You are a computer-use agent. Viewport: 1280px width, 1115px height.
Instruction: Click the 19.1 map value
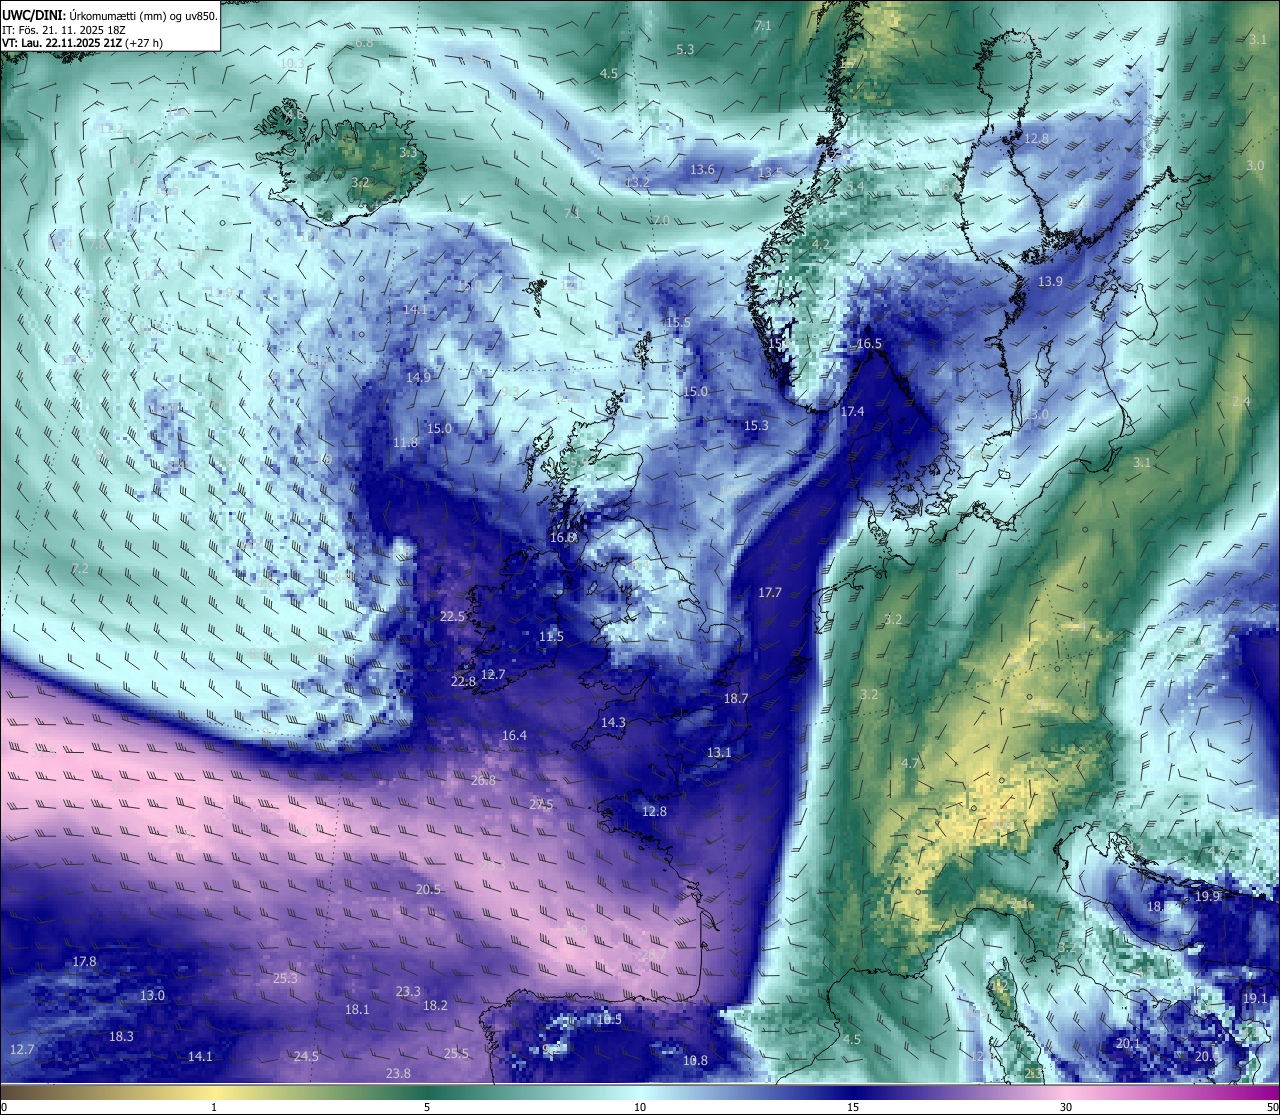tap(1255, 999)
